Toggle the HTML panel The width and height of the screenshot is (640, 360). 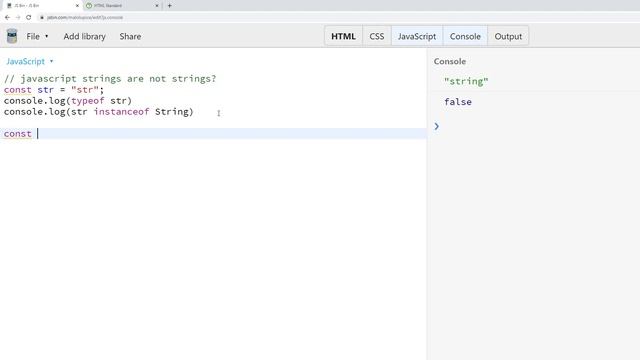pyautogui.click(x=343, y=36)
